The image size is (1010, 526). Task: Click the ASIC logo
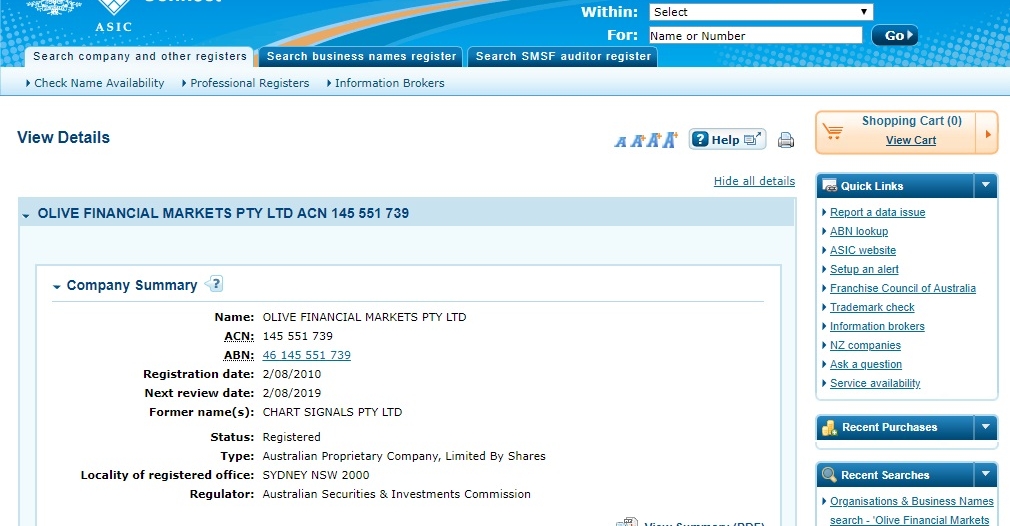113,16
